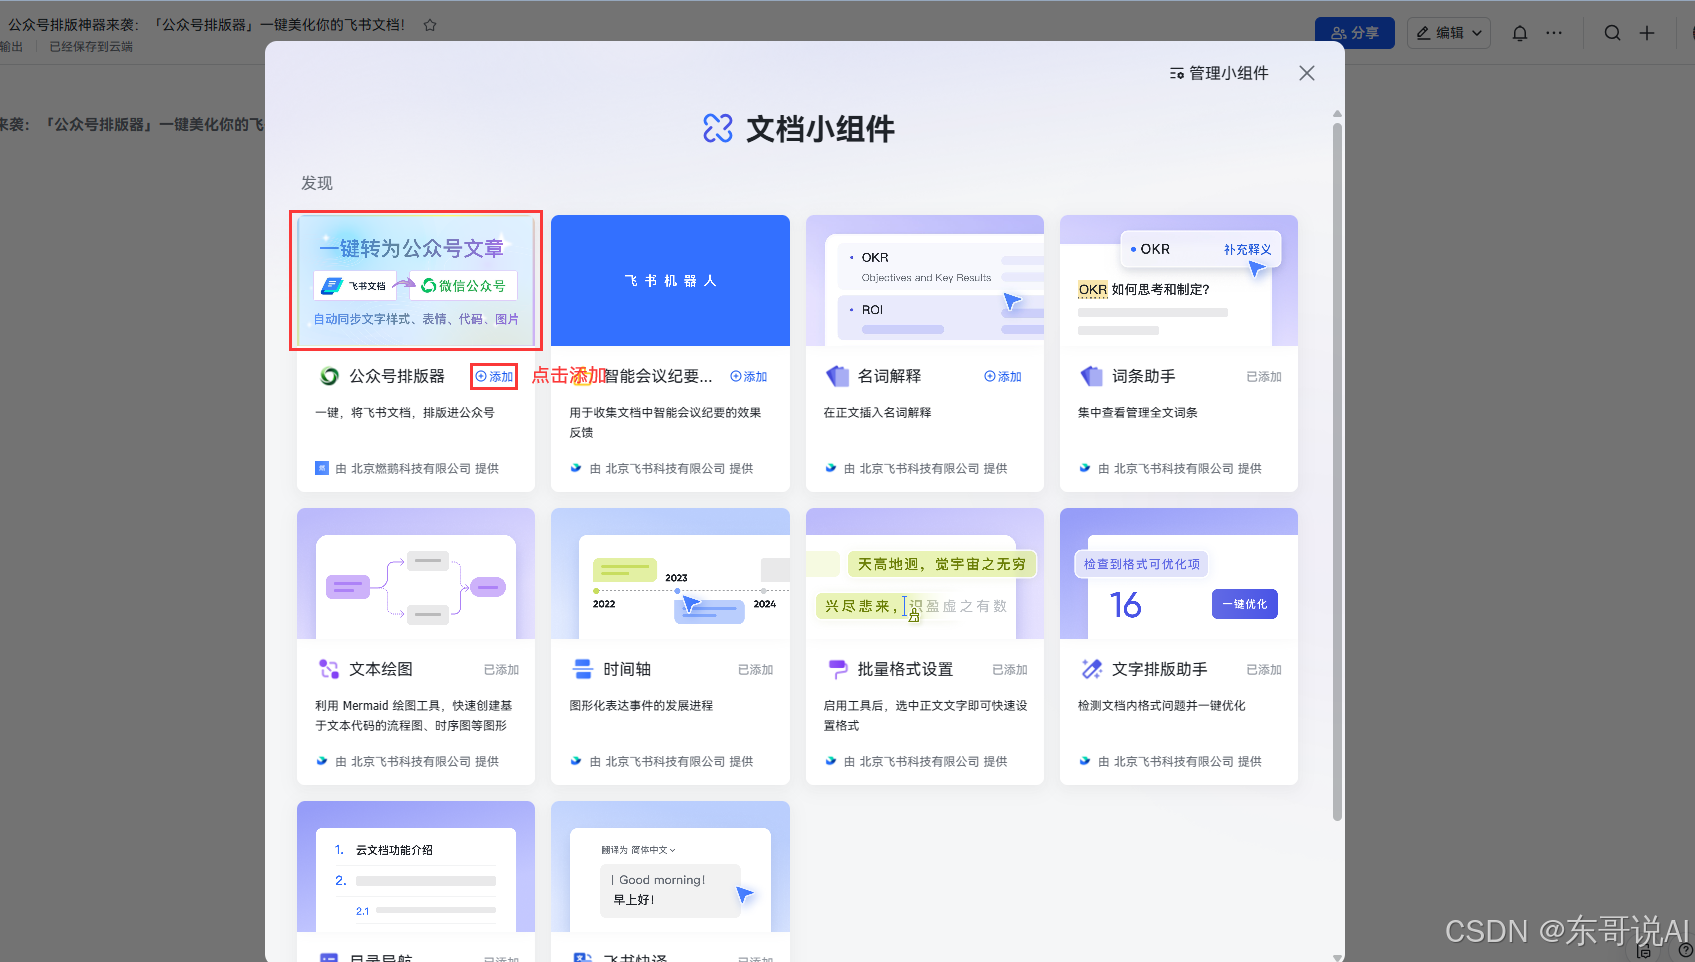Open the notifications bell icon

(1520, 33)
